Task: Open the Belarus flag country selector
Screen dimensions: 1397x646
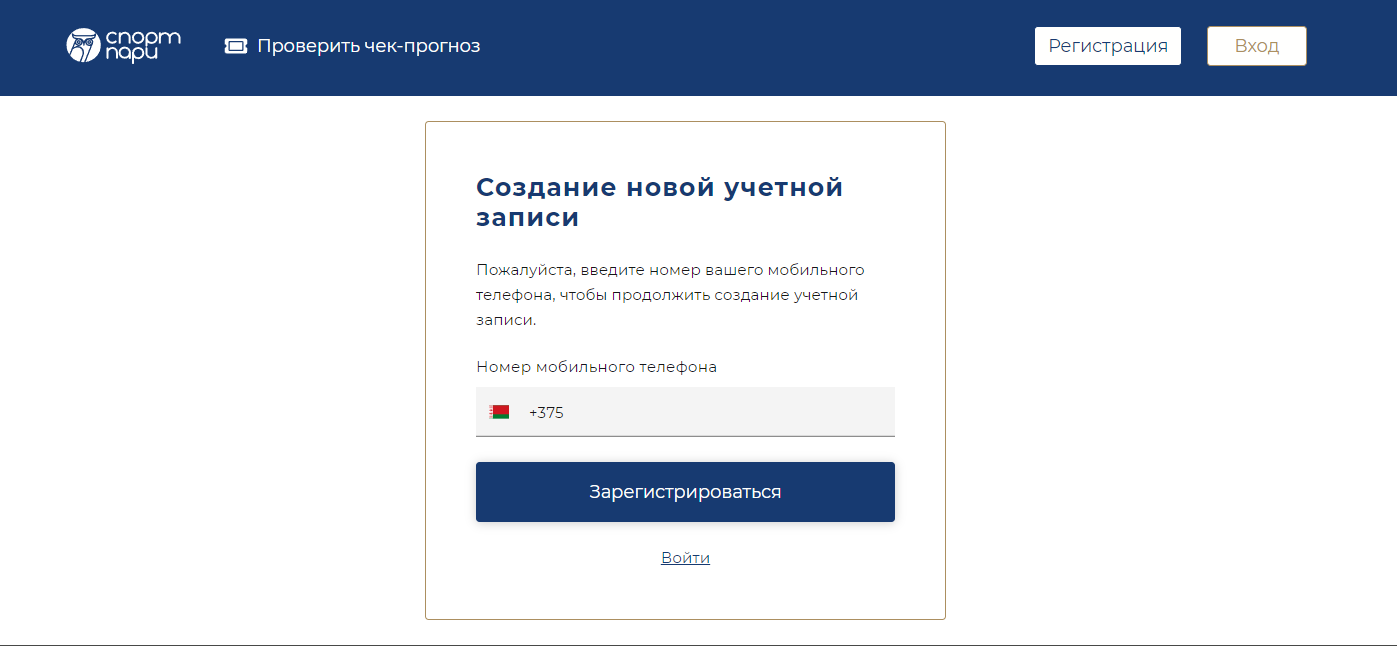Action: coord(499,412)
